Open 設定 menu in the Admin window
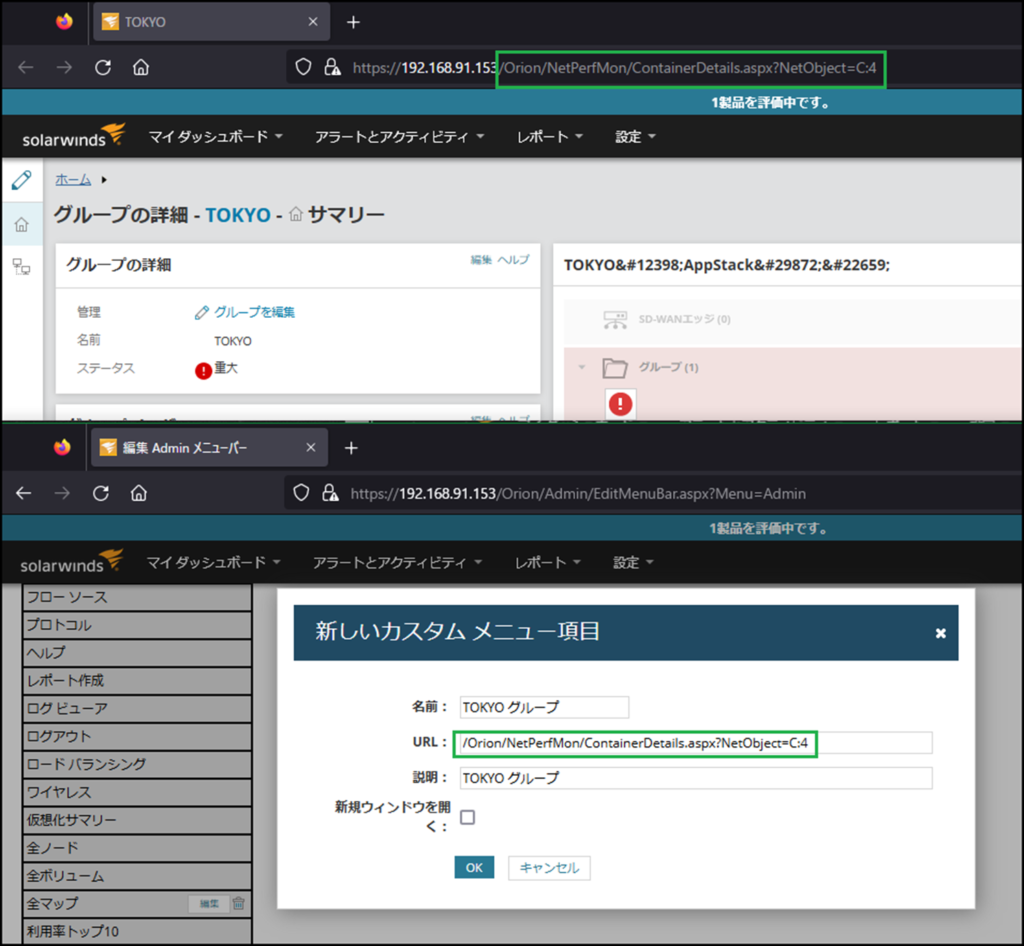 (633, 562)
